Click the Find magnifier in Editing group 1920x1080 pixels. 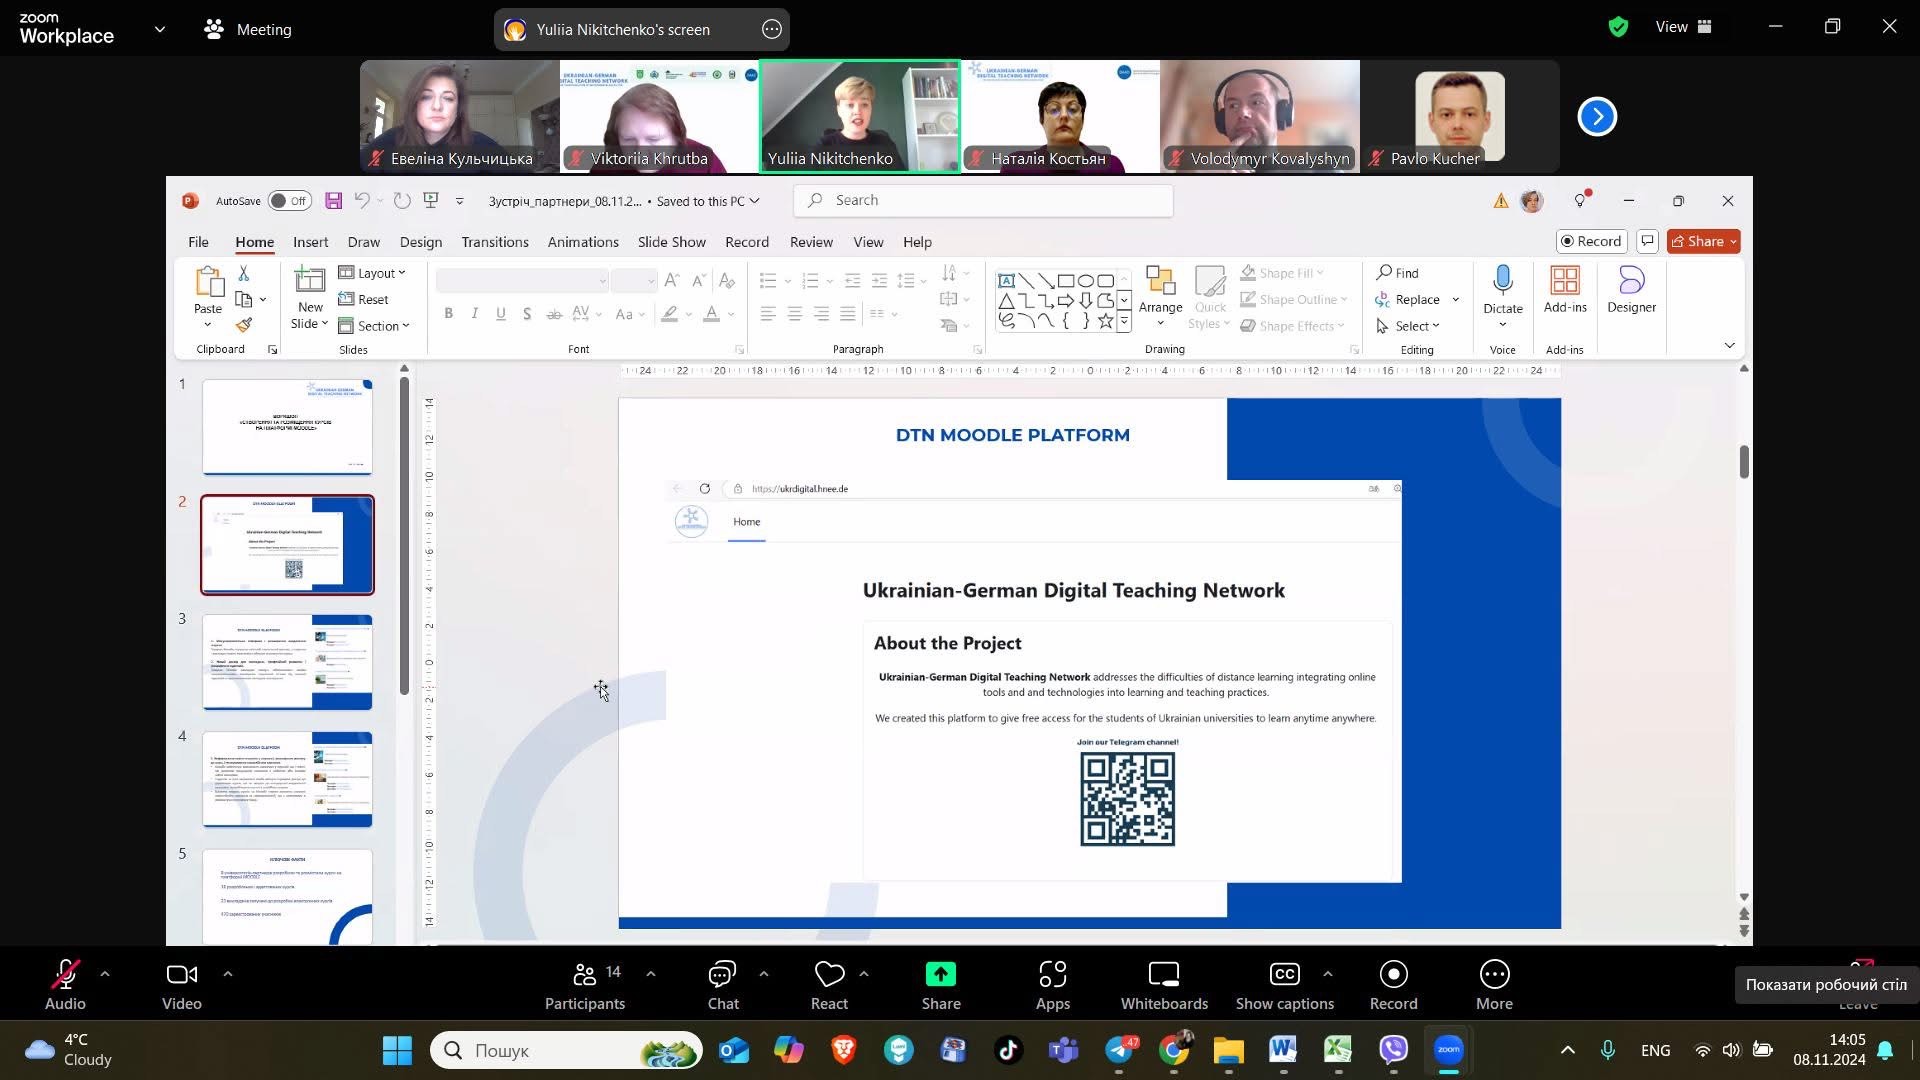(1385, 272)
